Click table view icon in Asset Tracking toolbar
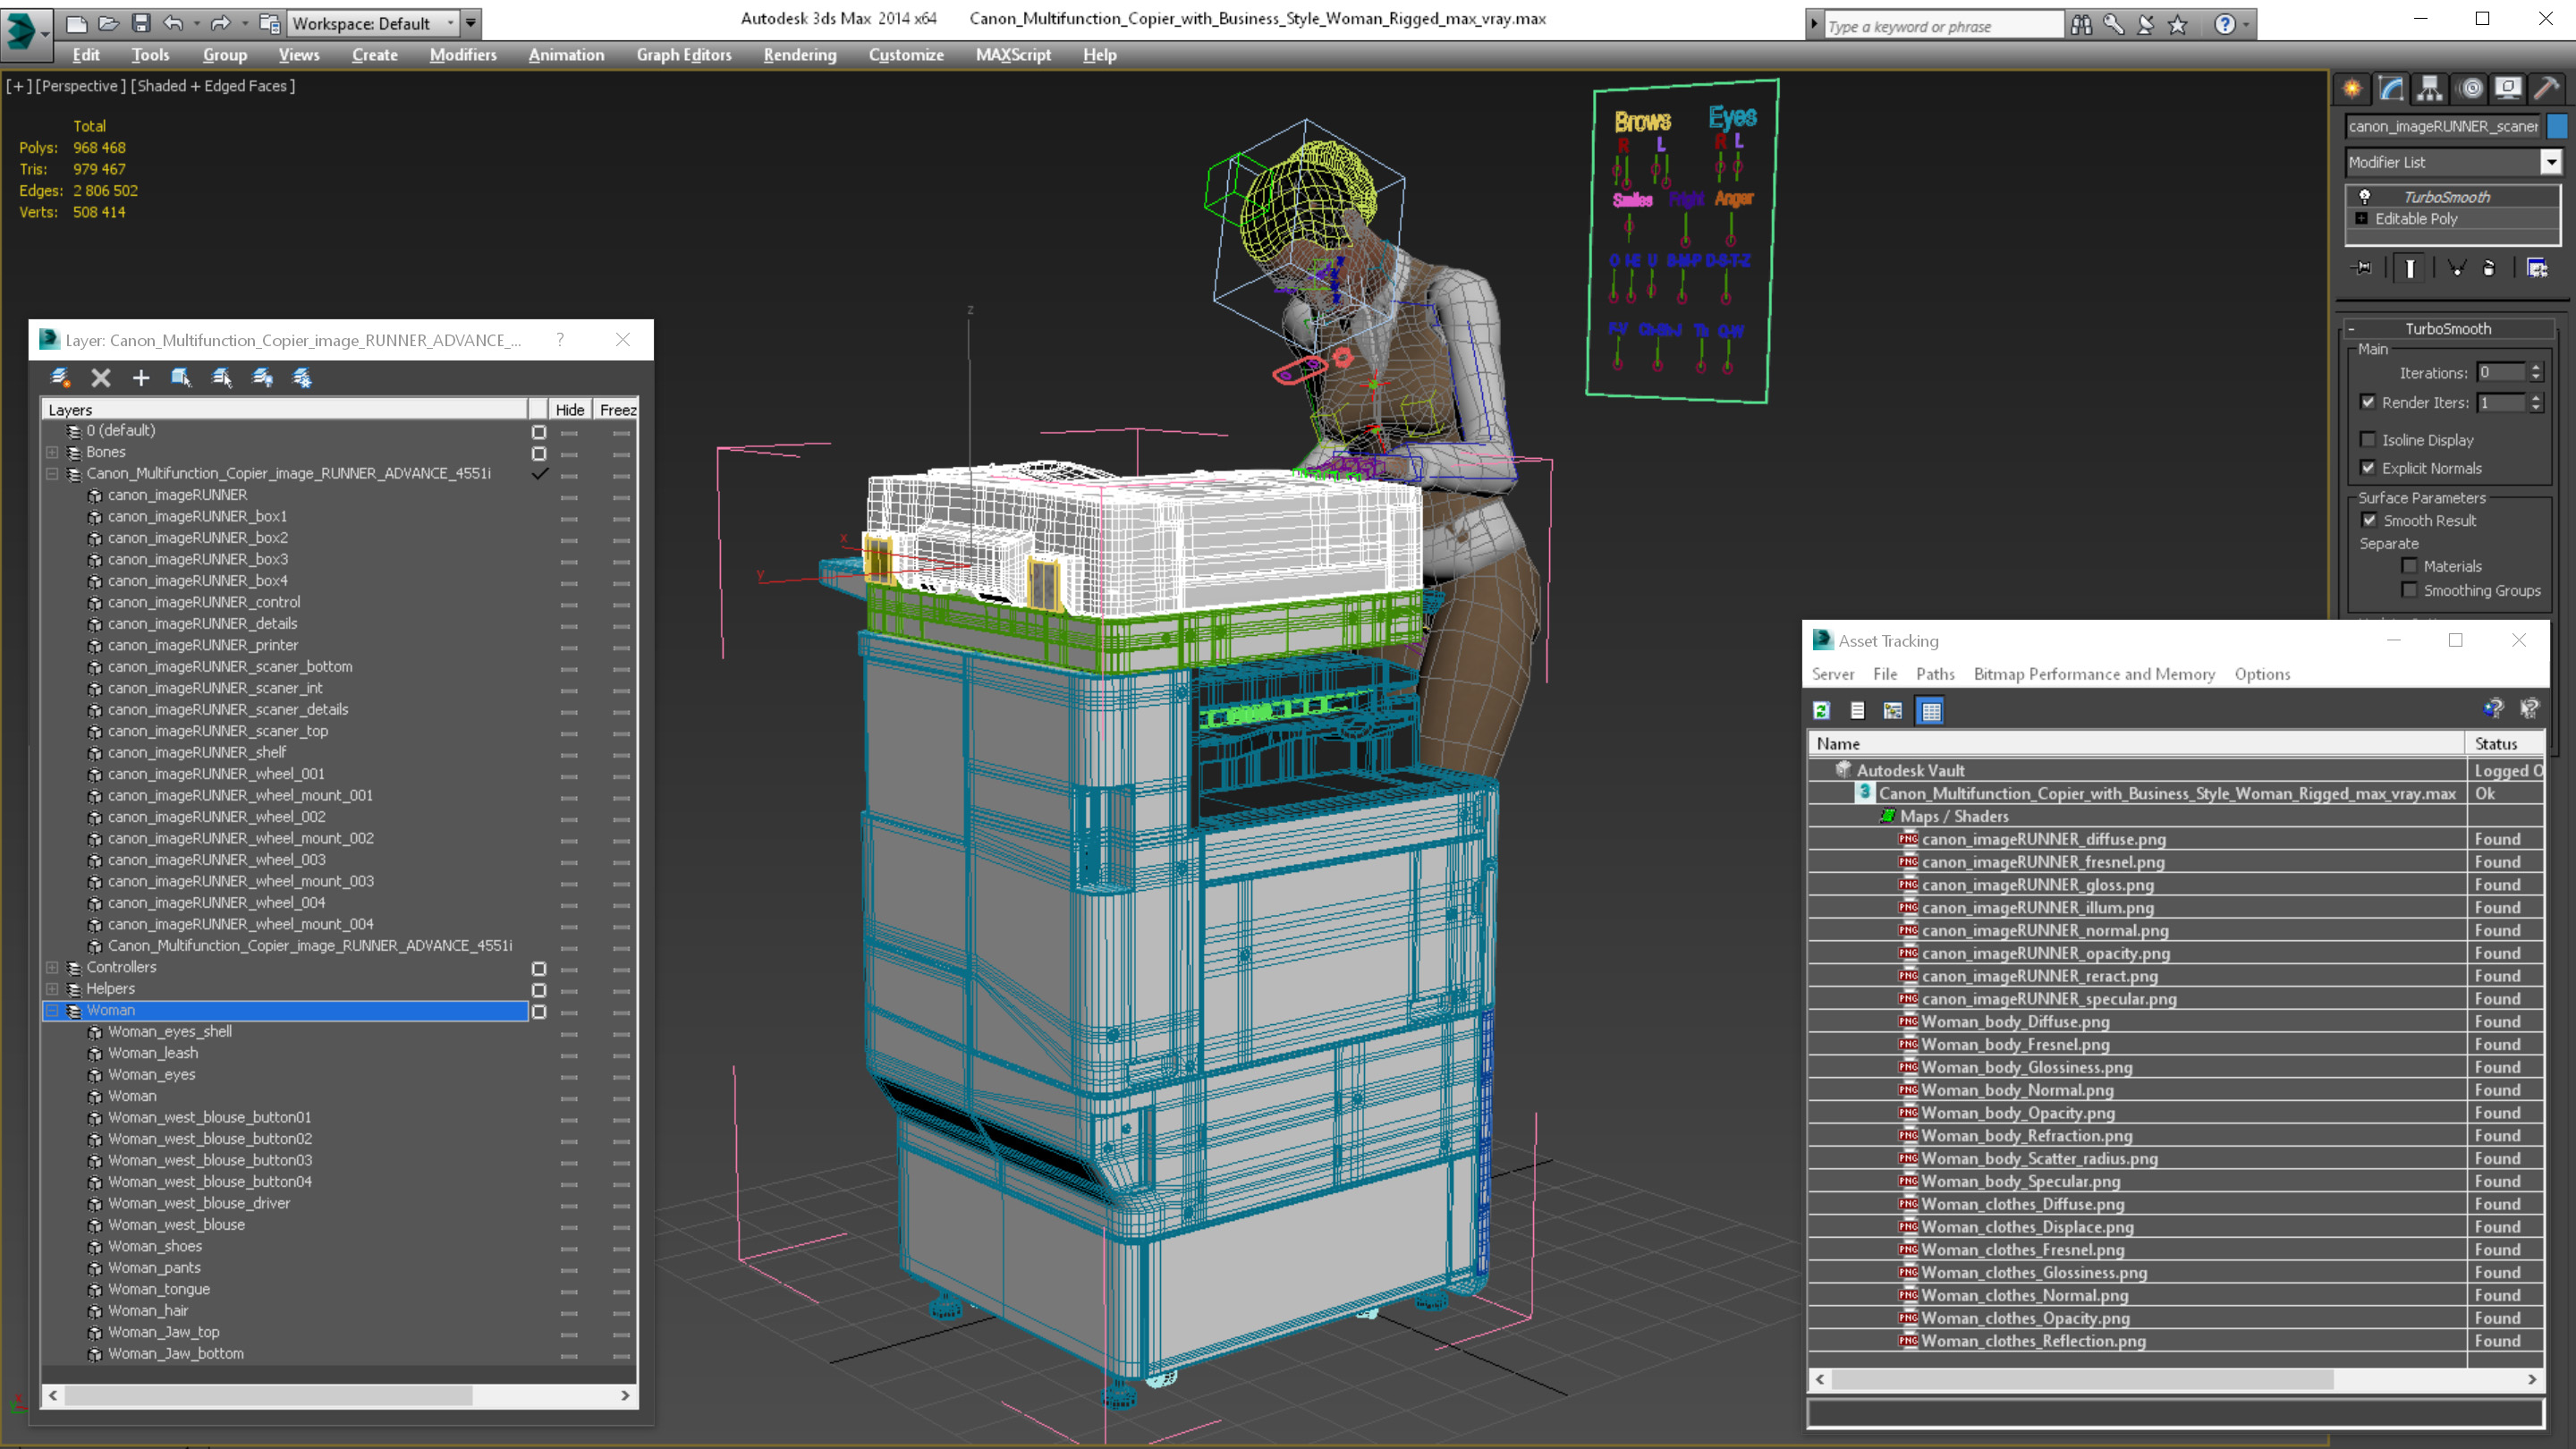The height and width of the screenshot is (1449, 2576). pyautogui.click(x=1931, y=711)
